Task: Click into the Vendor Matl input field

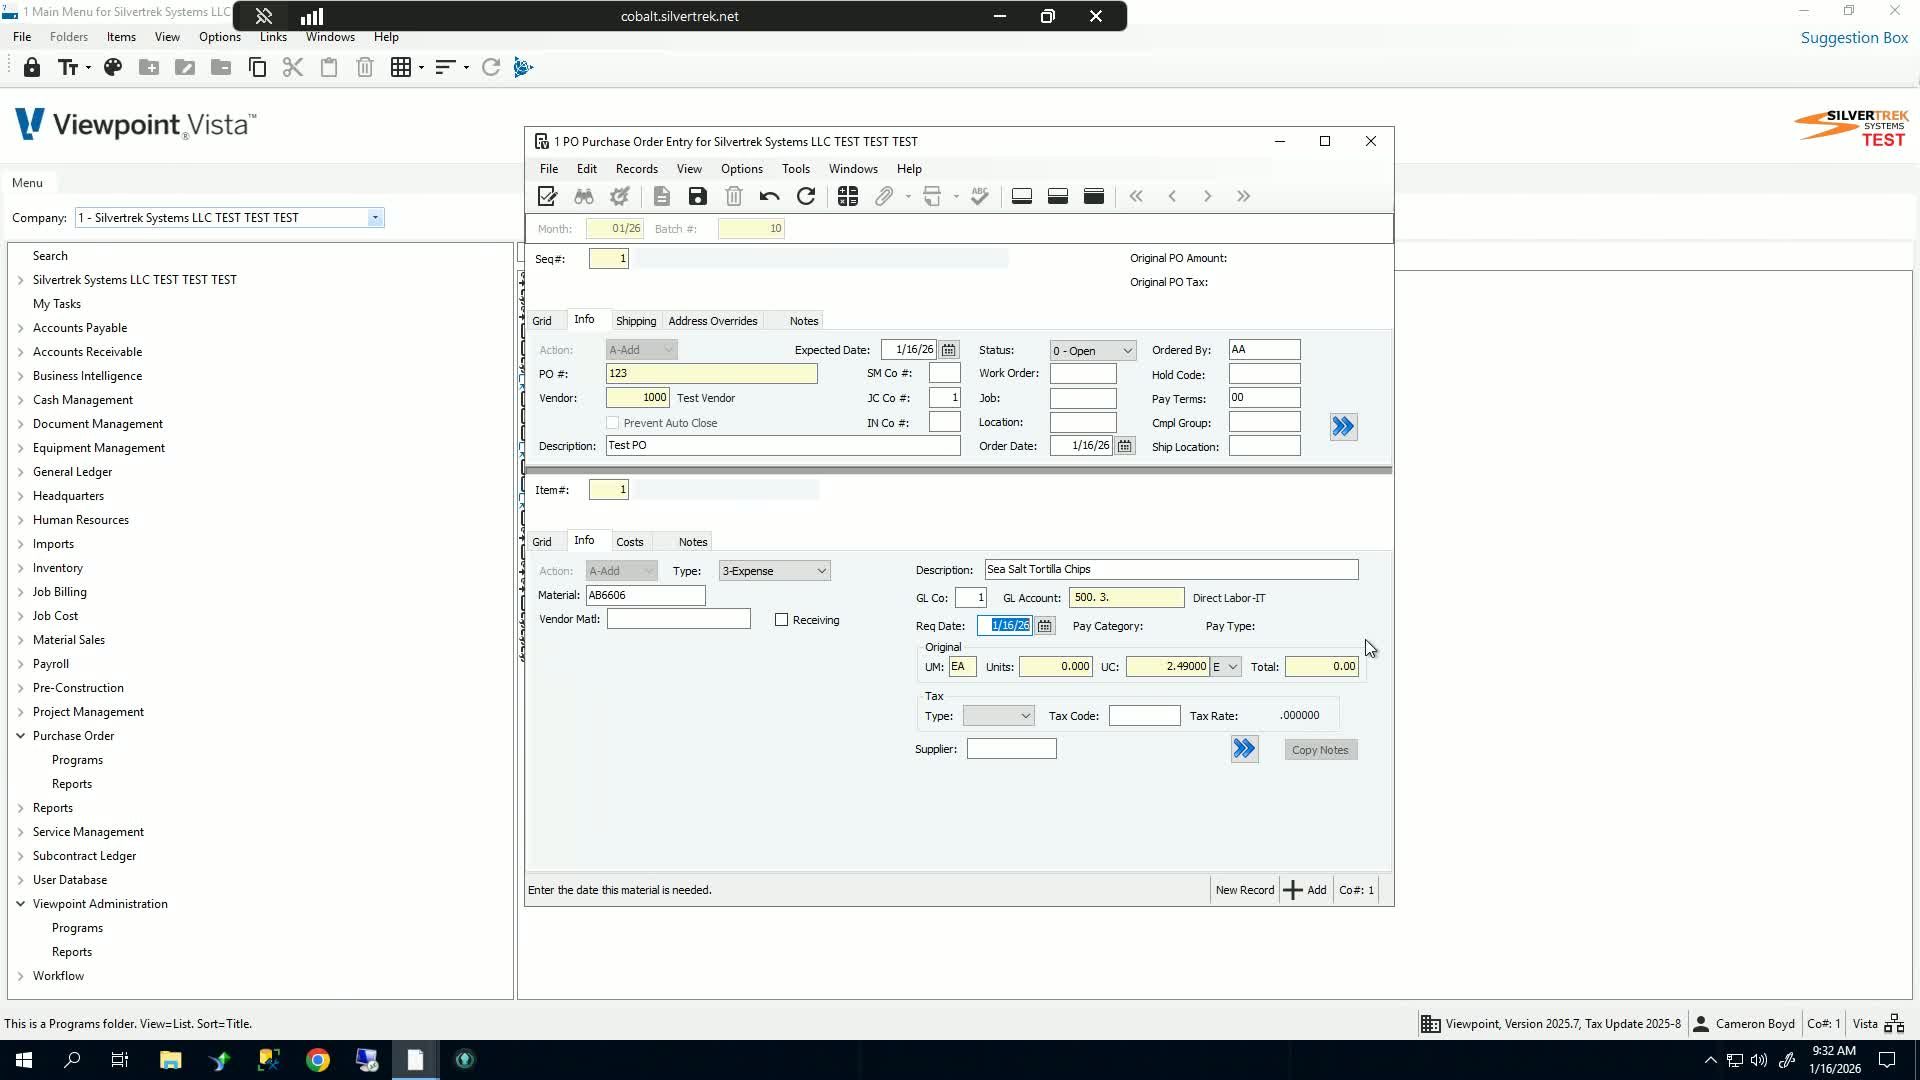Action: click(x=678, y=620)
